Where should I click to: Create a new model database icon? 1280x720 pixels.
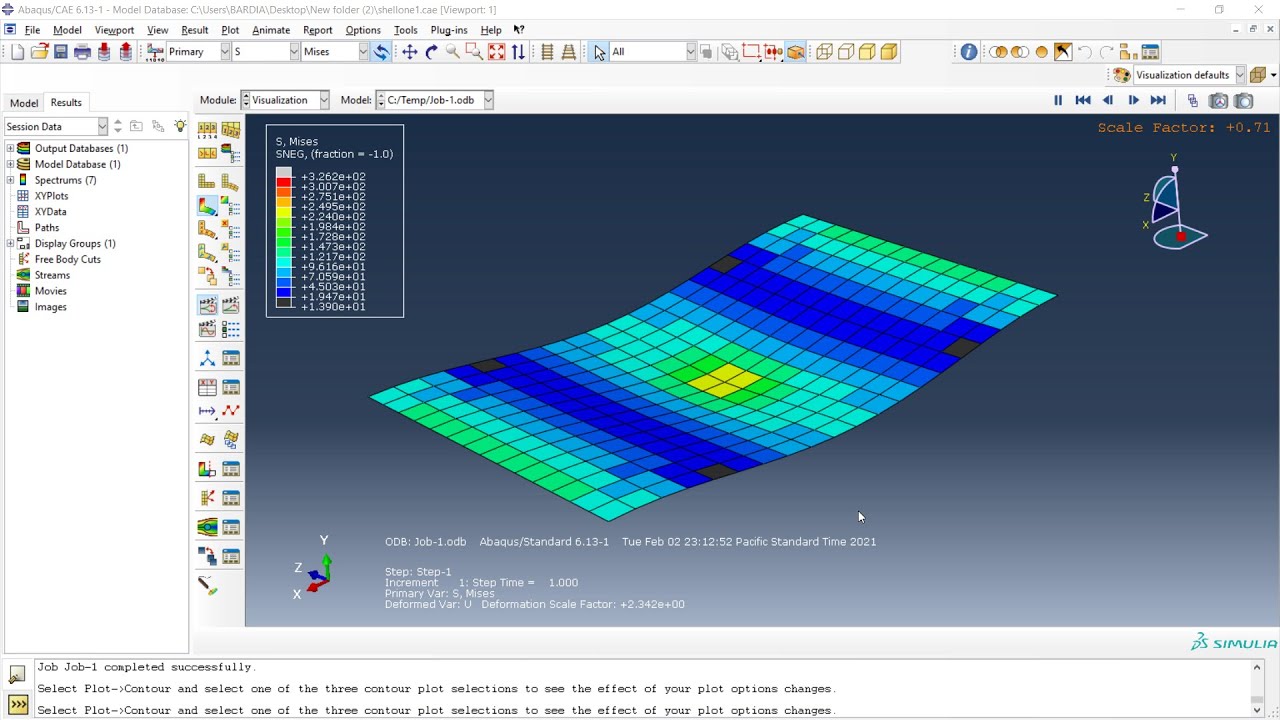[17, 52]
